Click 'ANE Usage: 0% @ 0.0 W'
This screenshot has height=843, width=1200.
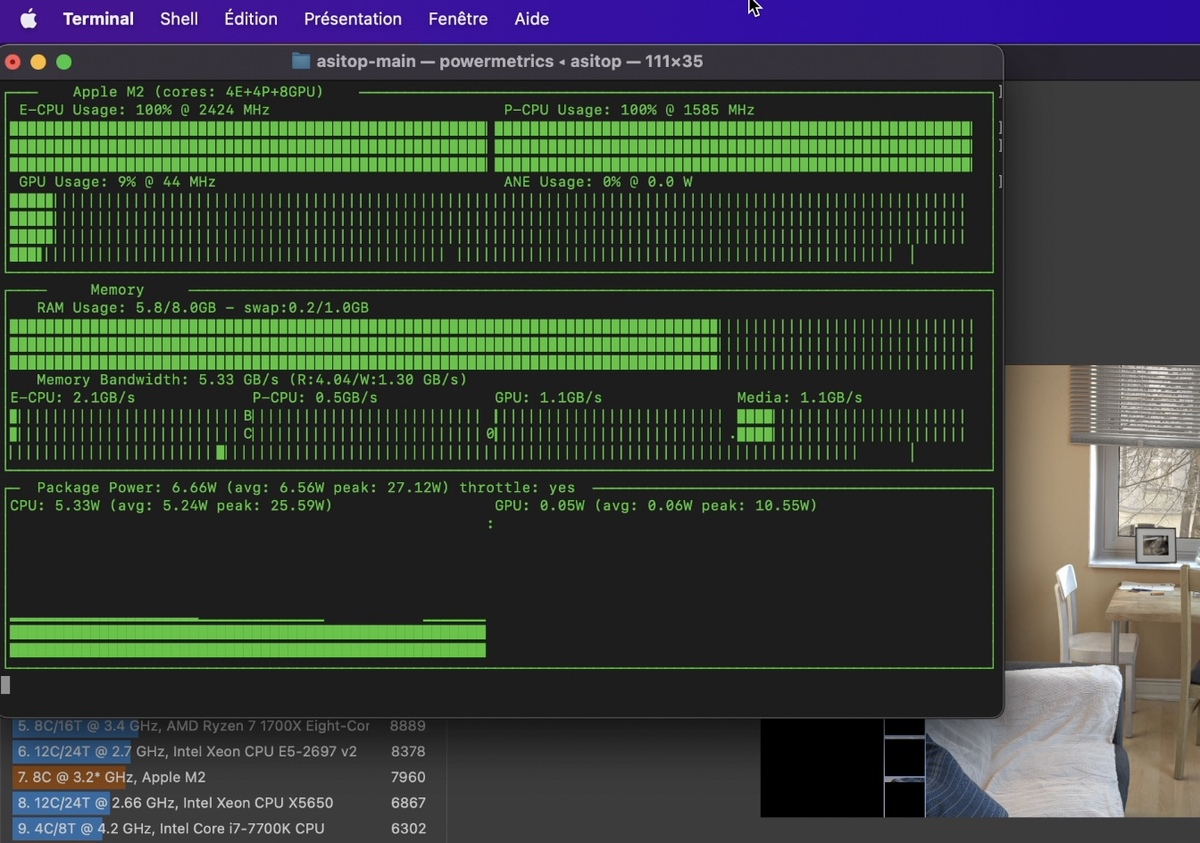pyautogui.click(x=598, y=182)
